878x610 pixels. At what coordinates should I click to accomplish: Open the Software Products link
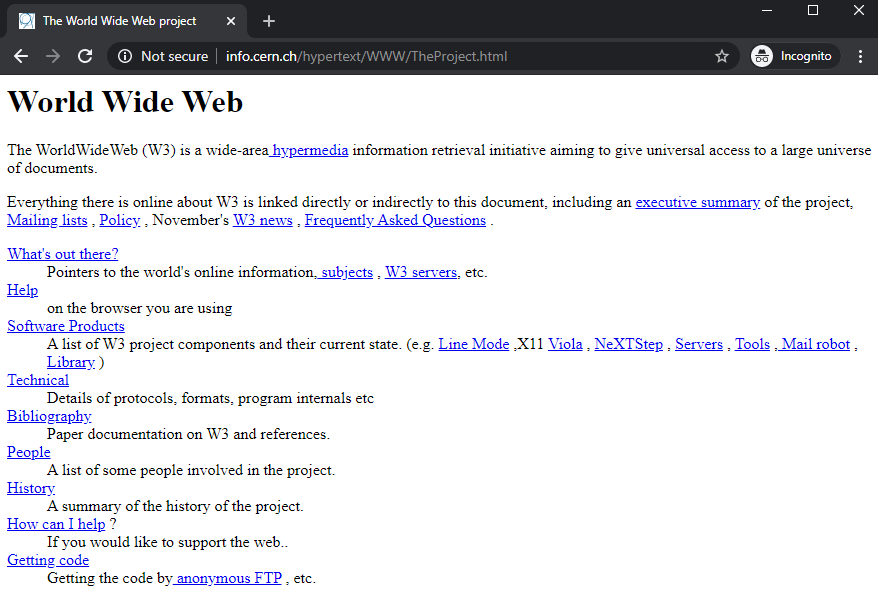[66, 326]
